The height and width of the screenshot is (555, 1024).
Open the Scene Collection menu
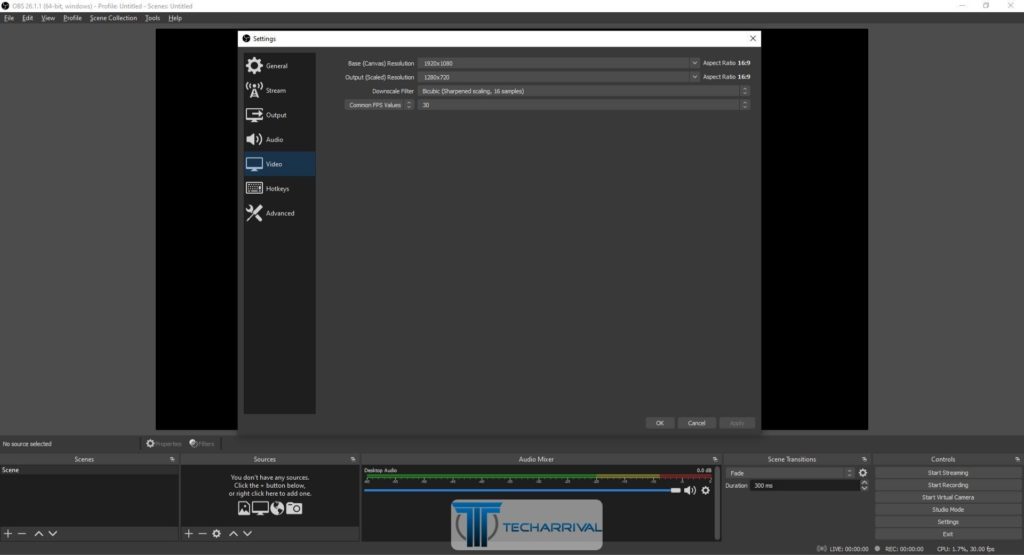click(x=113, y=18)
